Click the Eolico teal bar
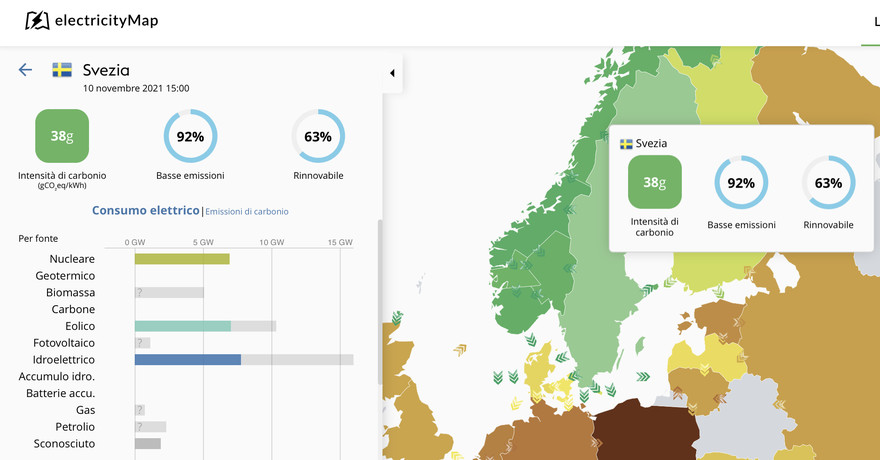Screen dimensions: 880x460 (183, 326)
